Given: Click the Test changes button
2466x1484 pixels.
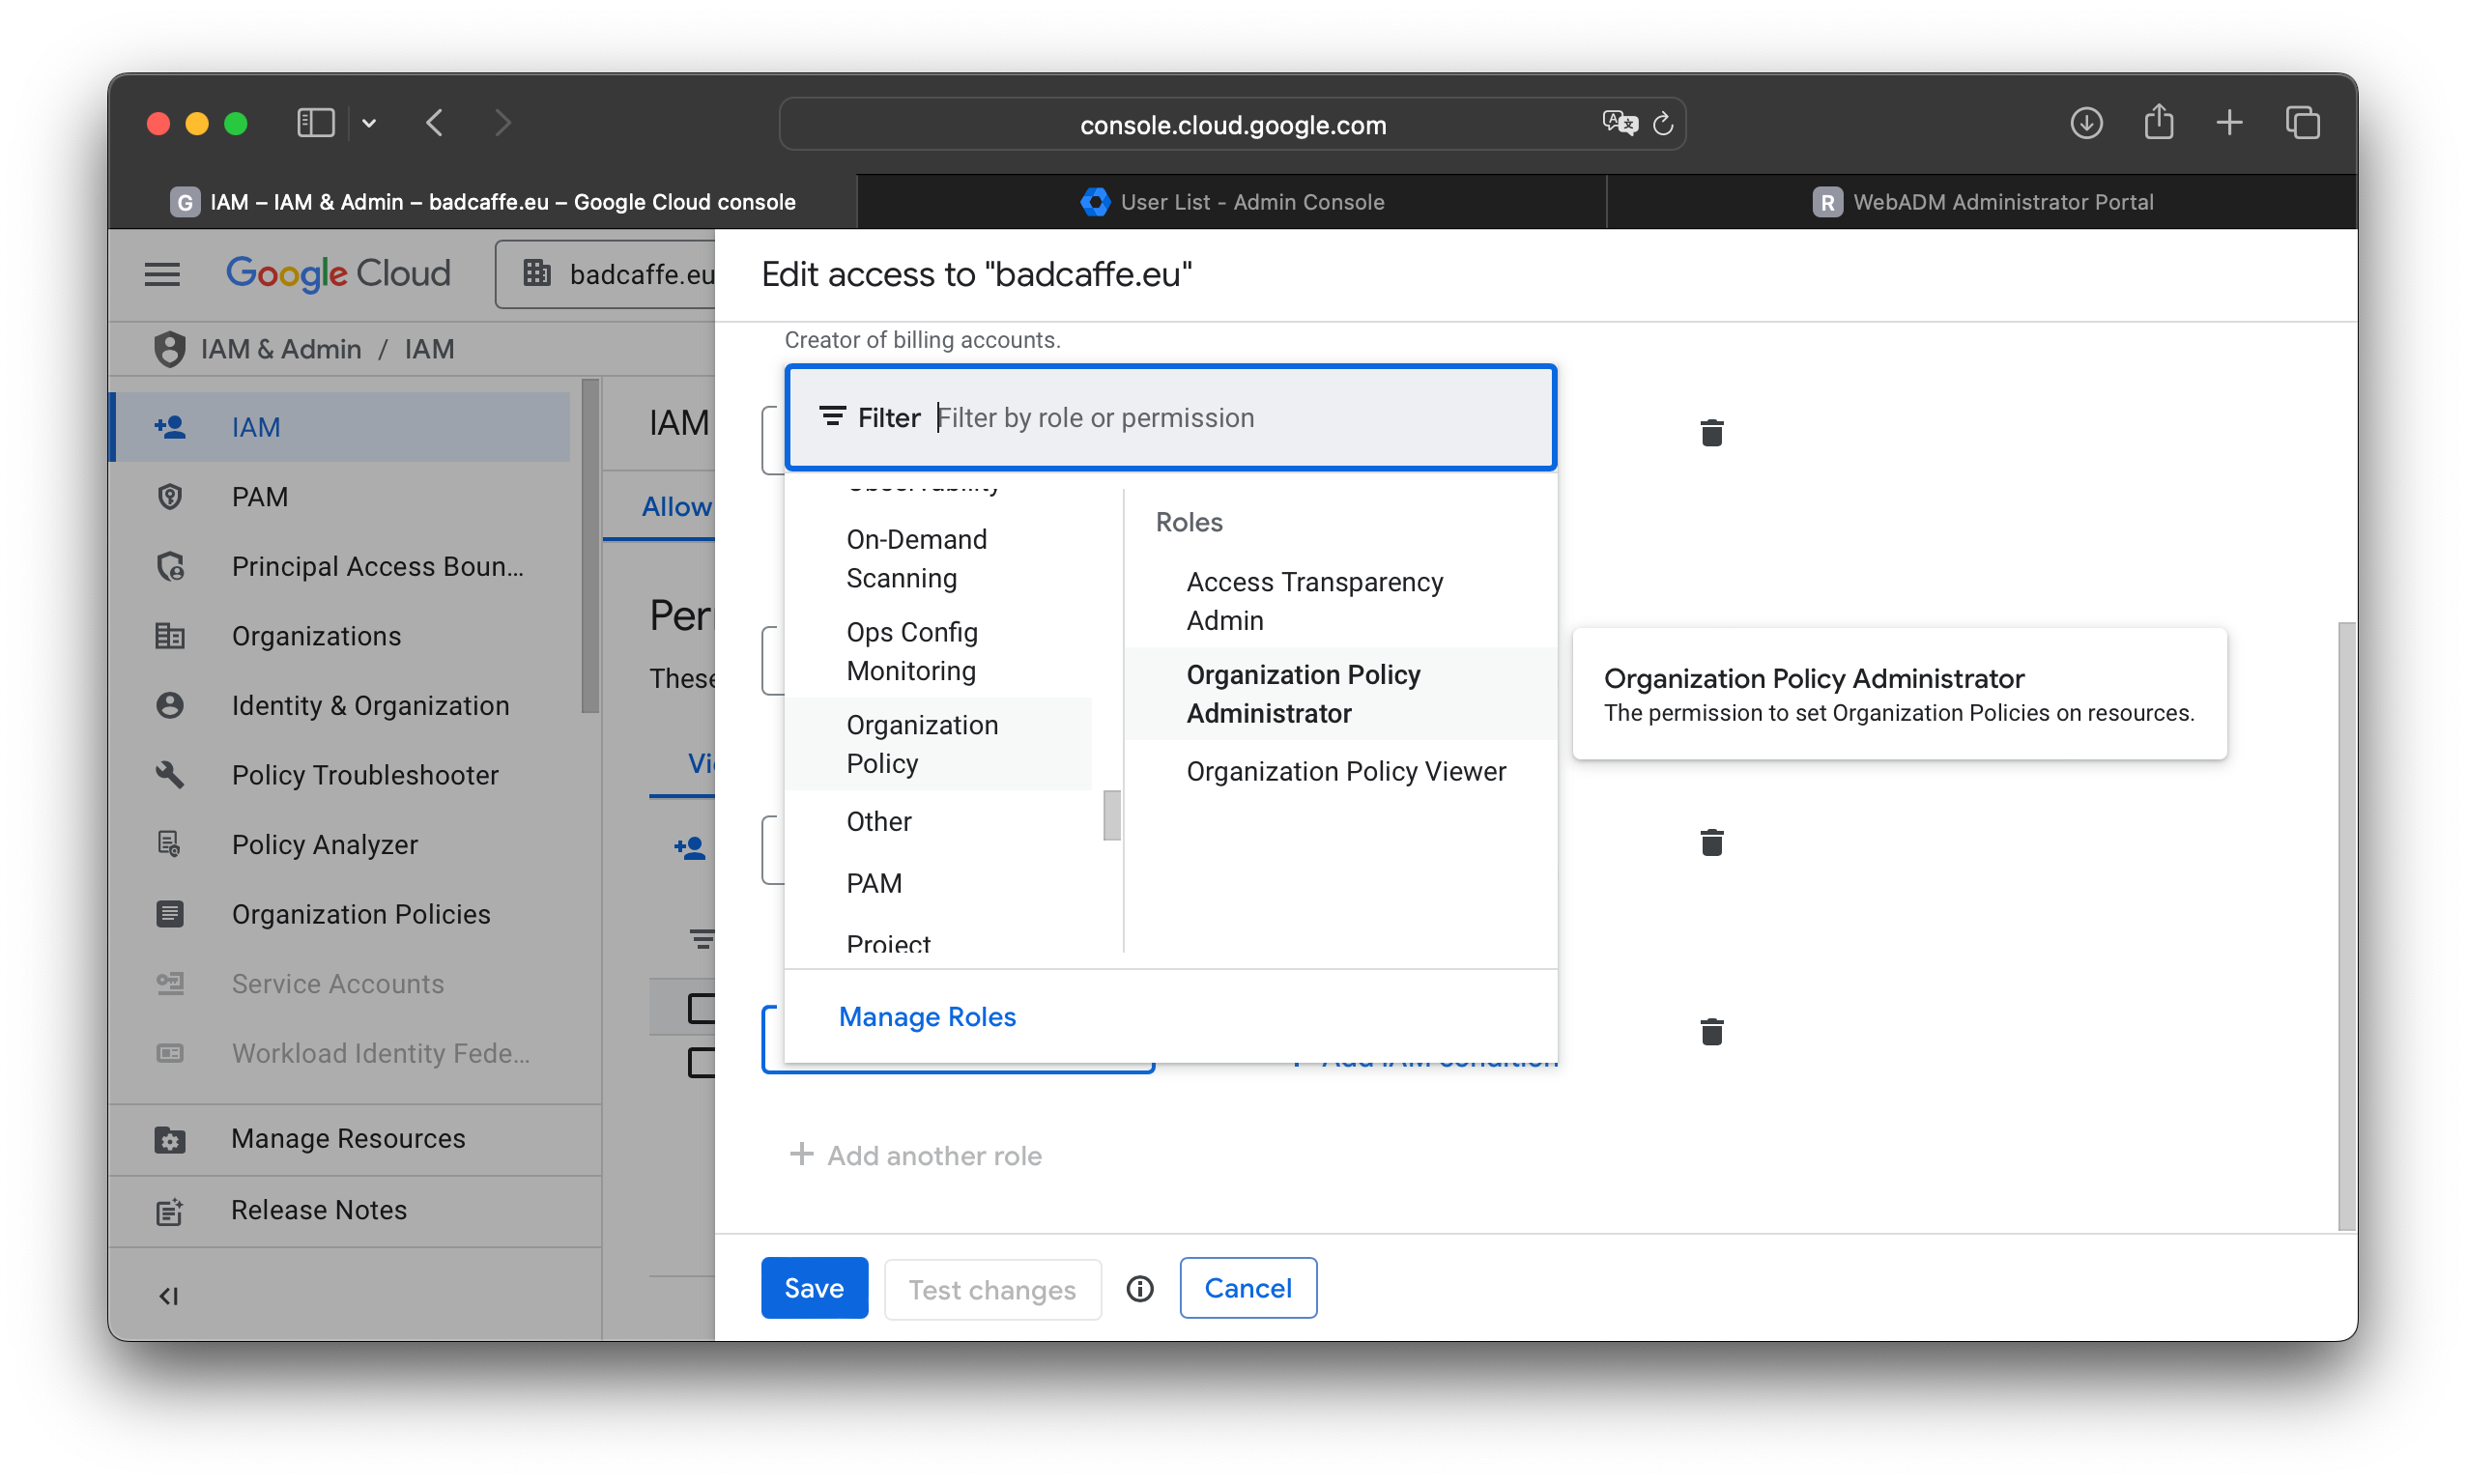Looking at the screenshot, I should click(x=992, y=1289).
